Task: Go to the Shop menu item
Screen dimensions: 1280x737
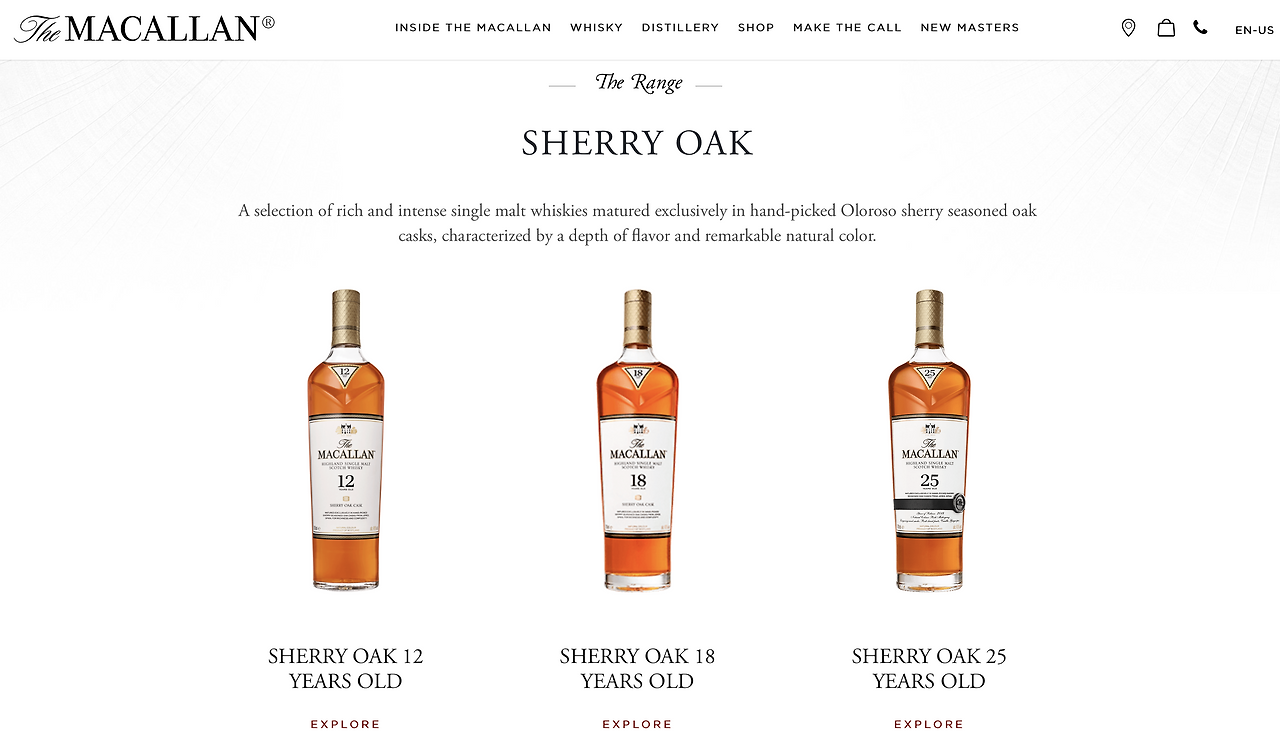Action: (756, 28)
